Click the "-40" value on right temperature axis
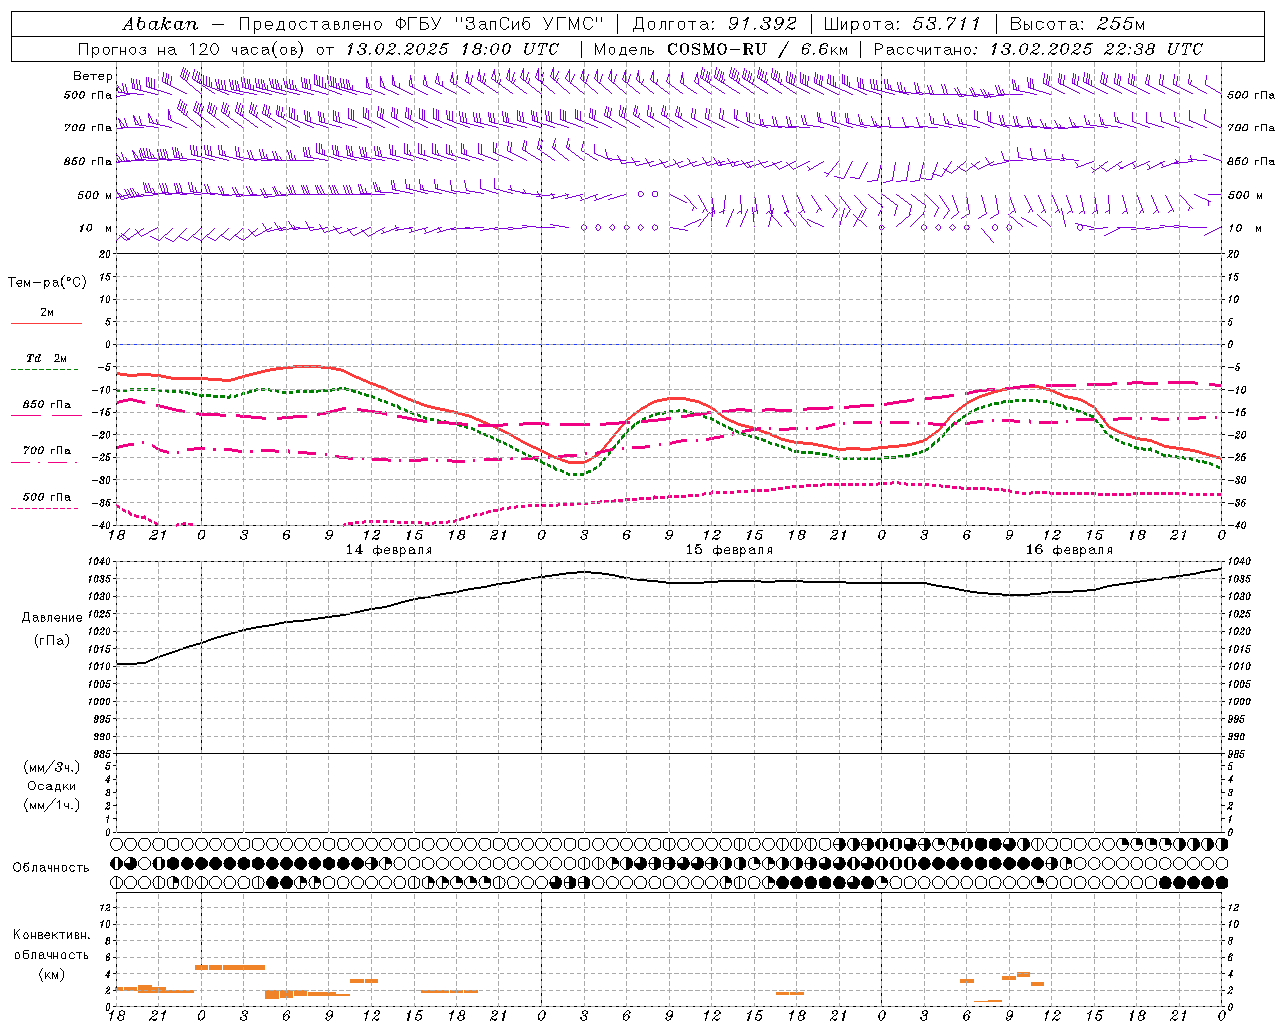 (x=1237, y=525)
